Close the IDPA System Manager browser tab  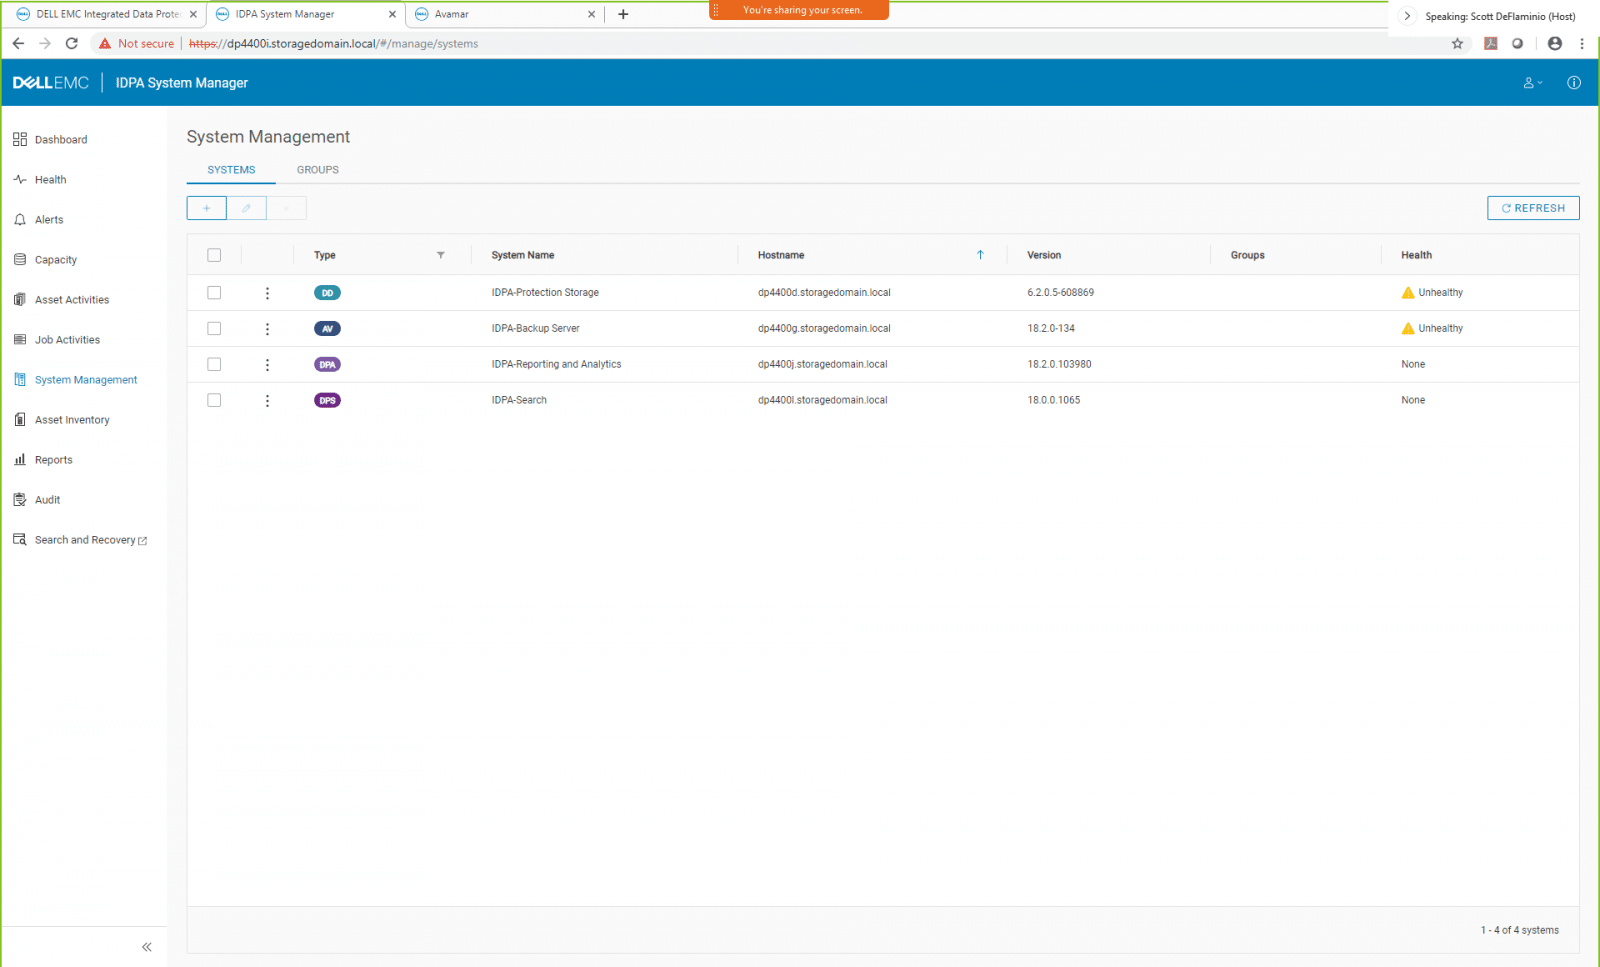(x=392, y=15)
